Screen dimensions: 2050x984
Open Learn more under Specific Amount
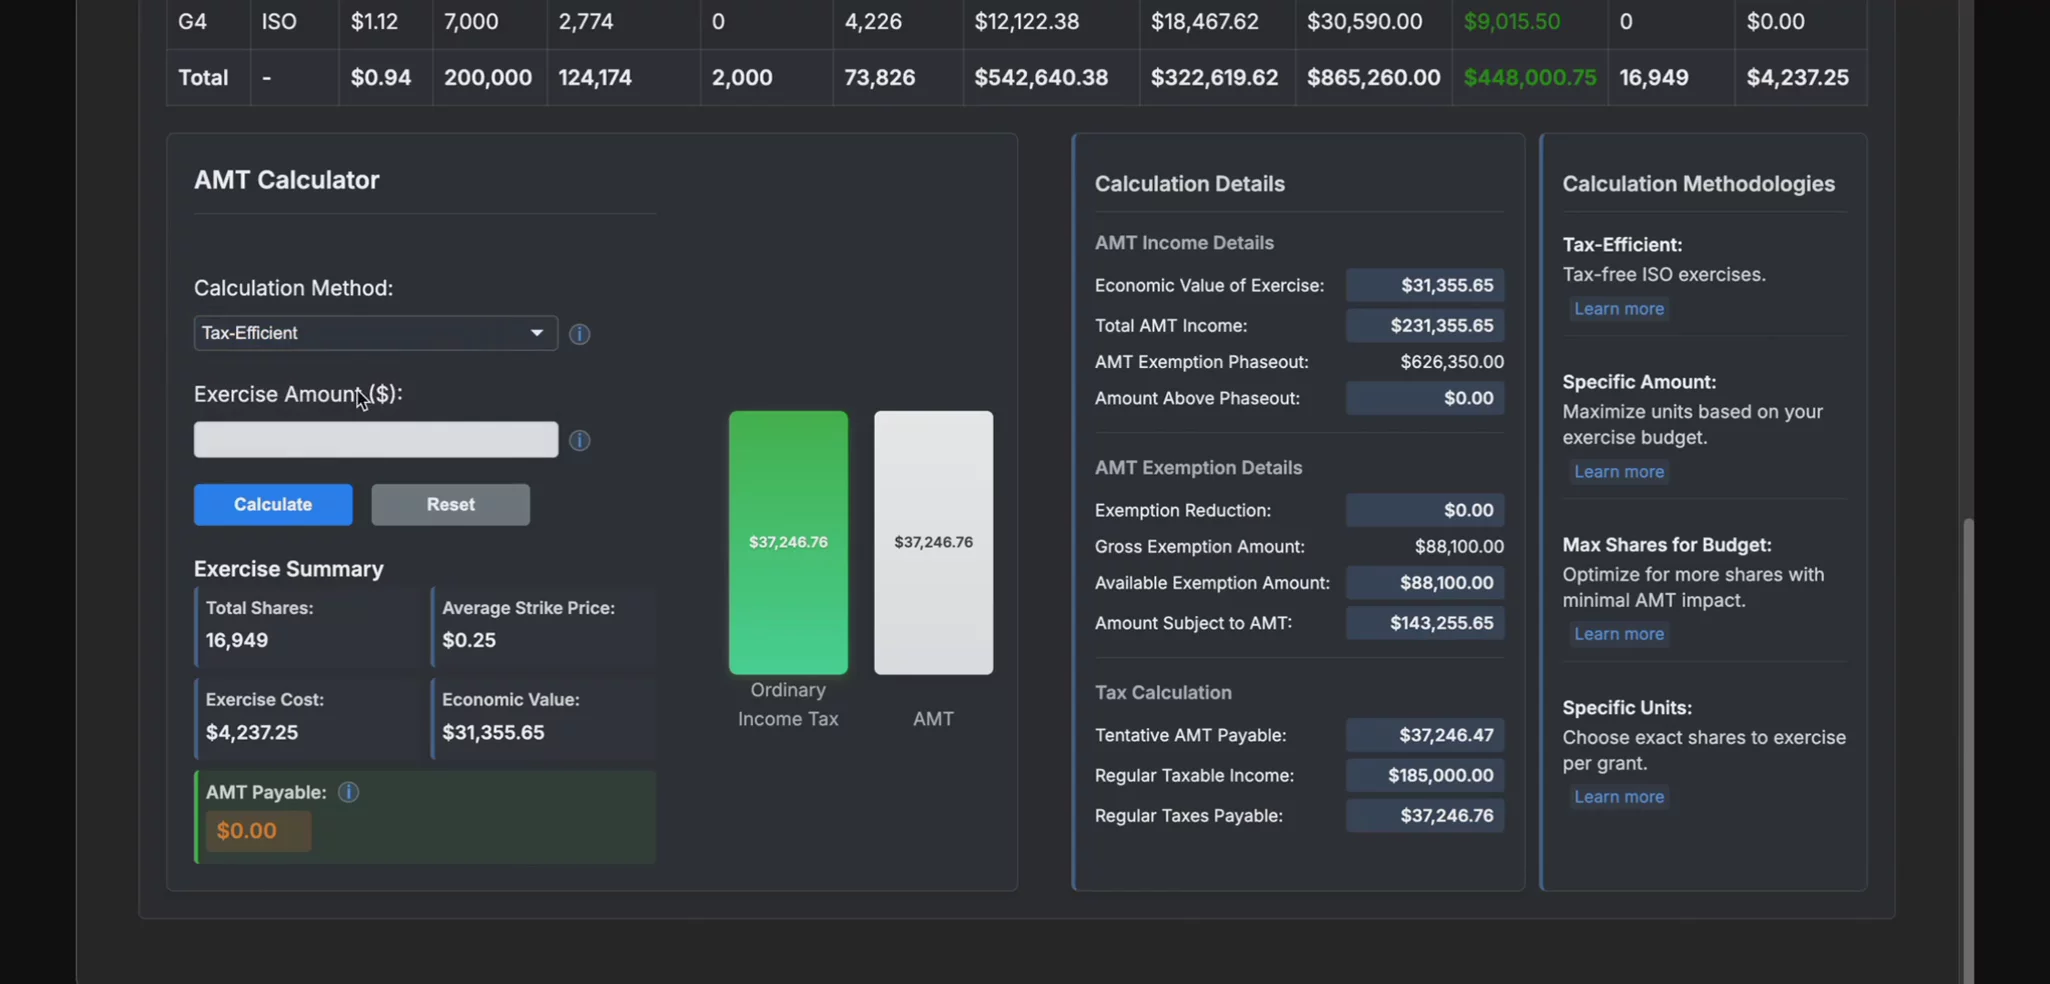coord(1618,472)
